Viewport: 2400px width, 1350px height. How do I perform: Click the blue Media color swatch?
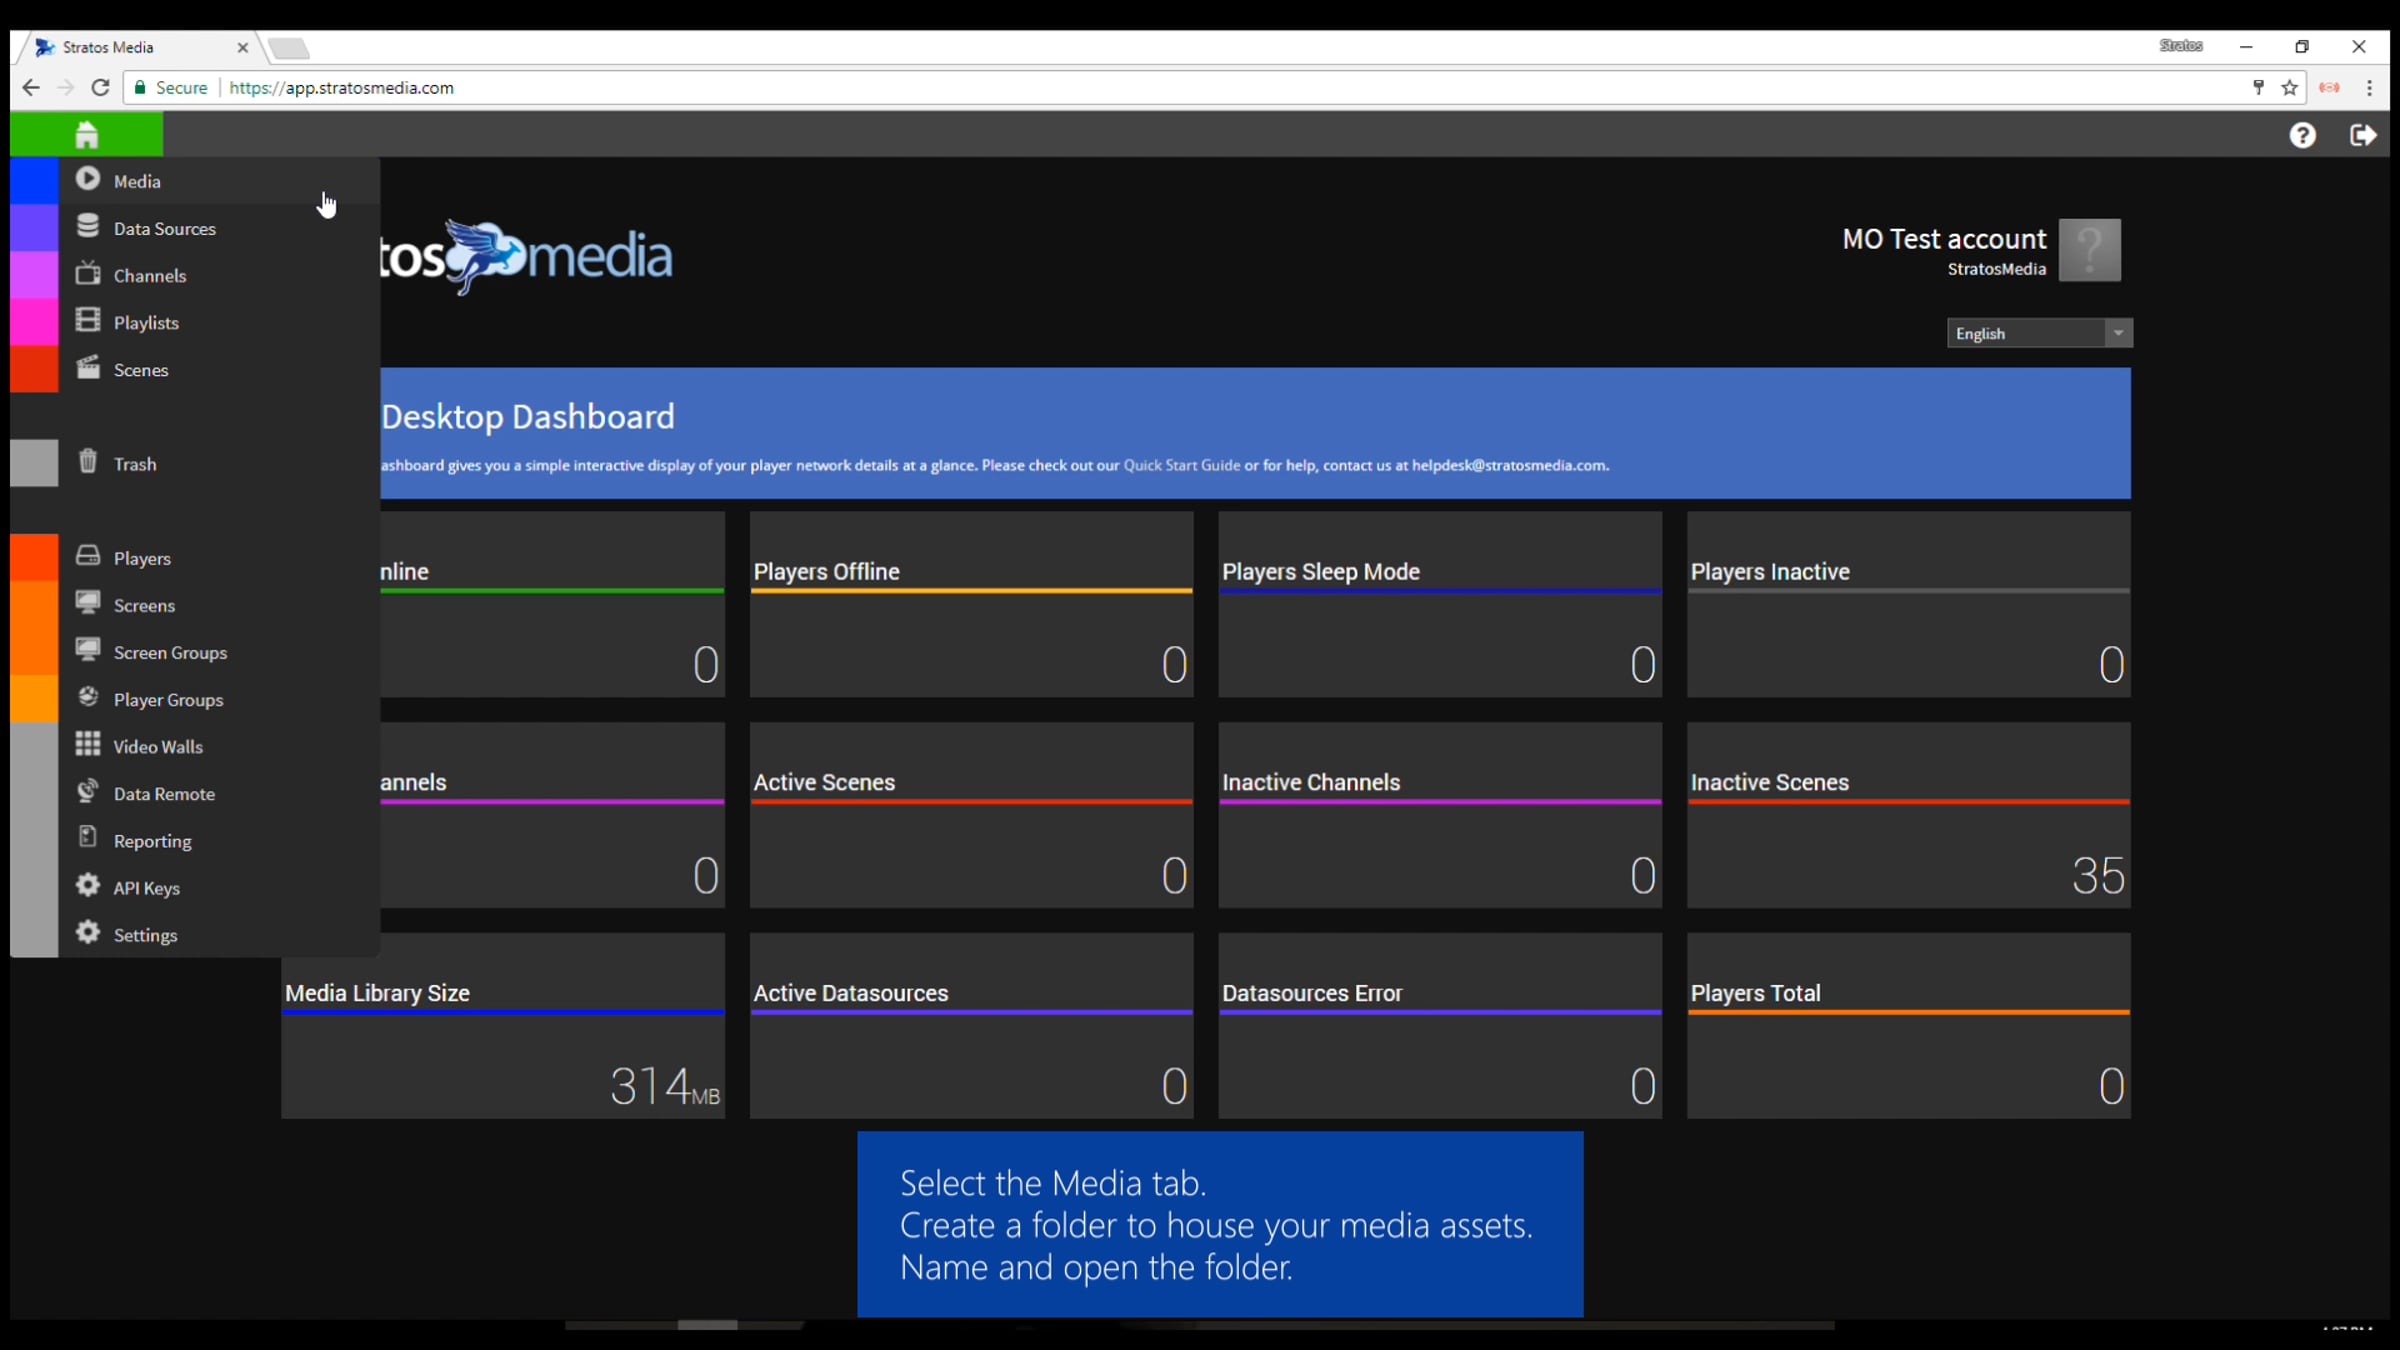point(34,180)
